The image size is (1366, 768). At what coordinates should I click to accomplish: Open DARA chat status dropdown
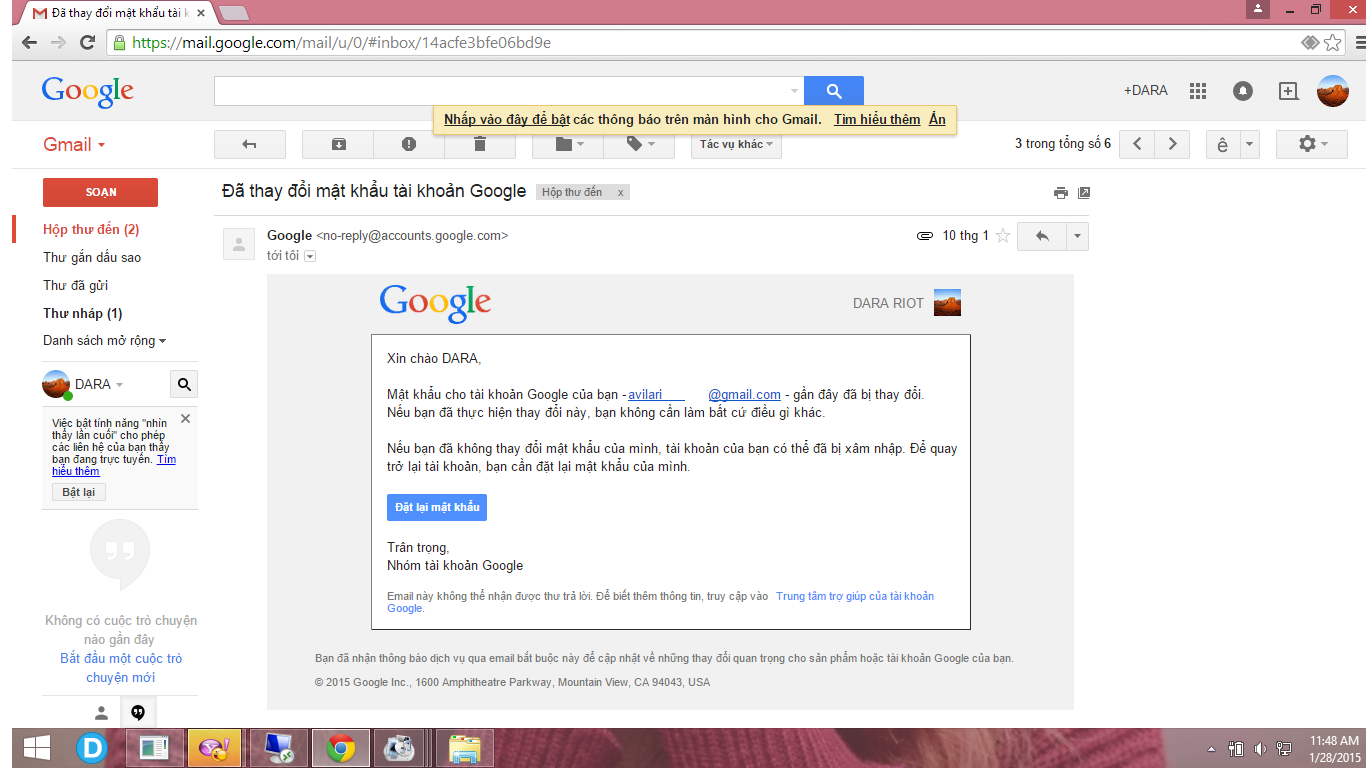(99, 385)
